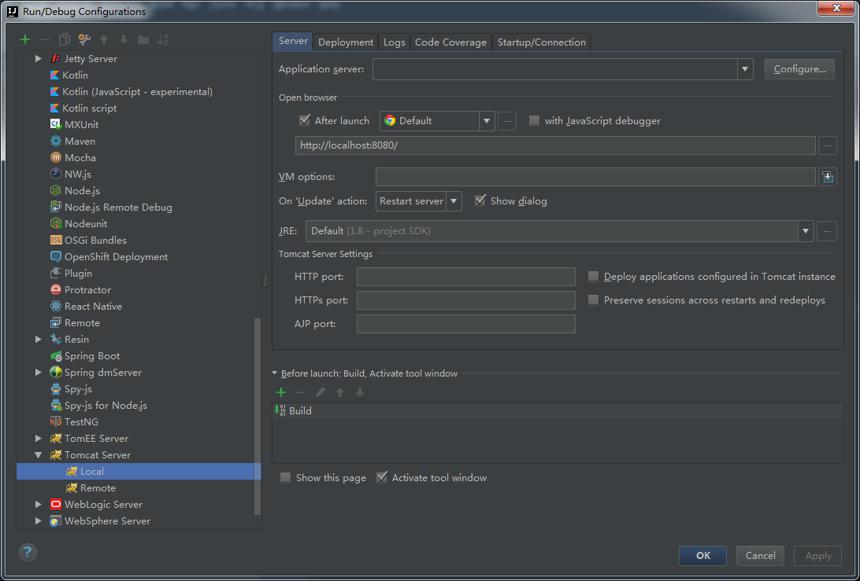Viewport: 860px width, 581px height.
Task: Enable with JavaScript debugger checkbox
Action: point(534,121)
